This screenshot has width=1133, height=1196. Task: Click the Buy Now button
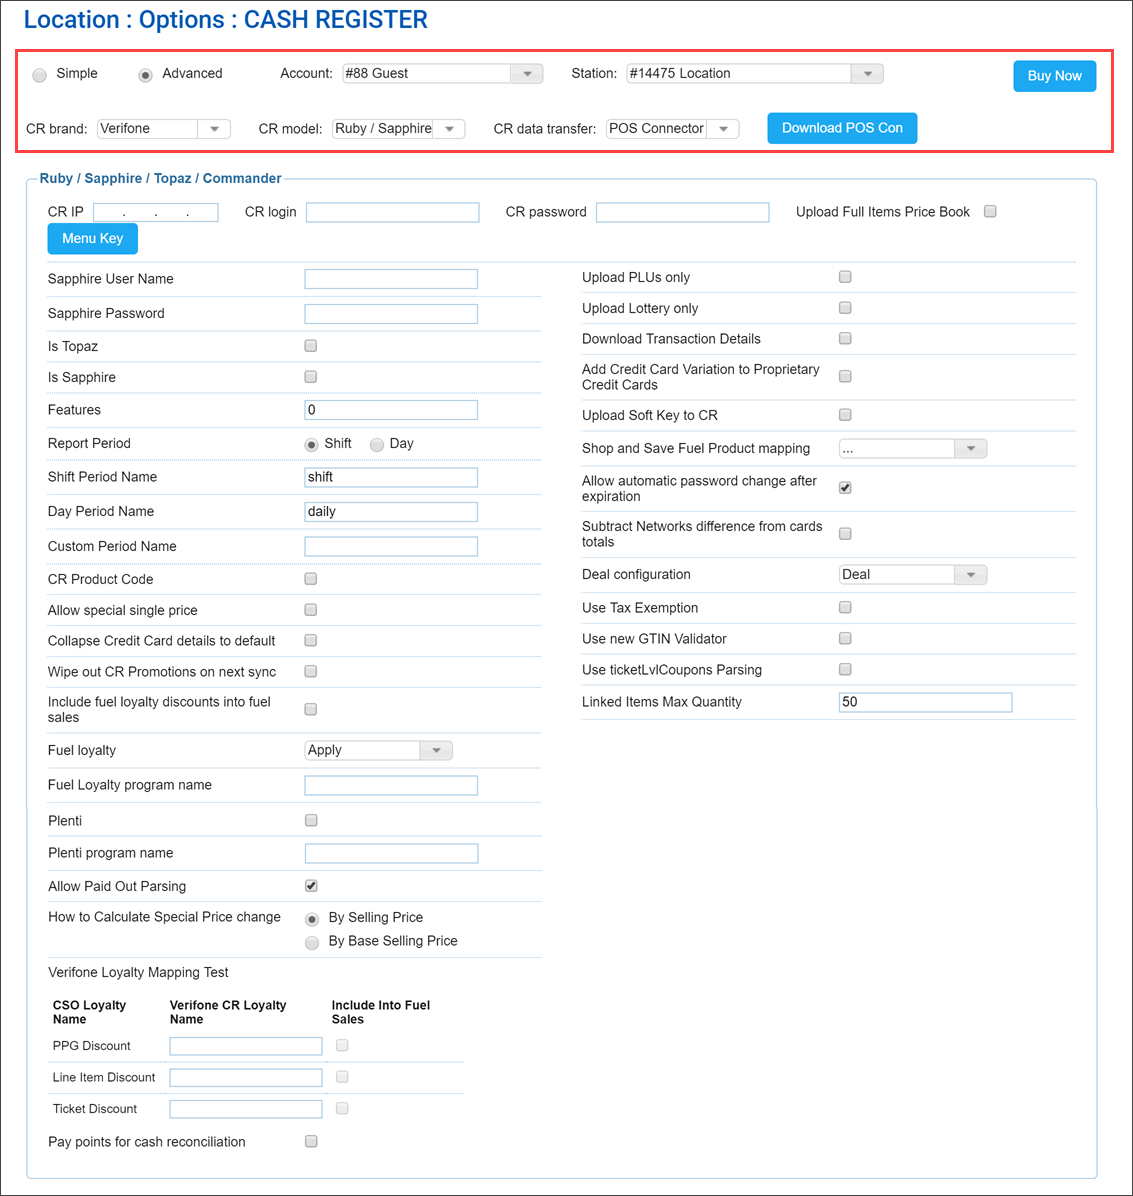1054,76
